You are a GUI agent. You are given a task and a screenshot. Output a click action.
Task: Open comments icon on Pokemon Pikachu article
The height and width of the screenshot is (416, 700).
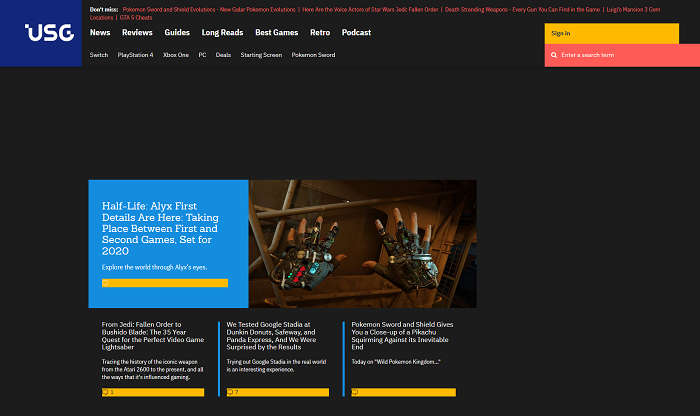[355, 392]
